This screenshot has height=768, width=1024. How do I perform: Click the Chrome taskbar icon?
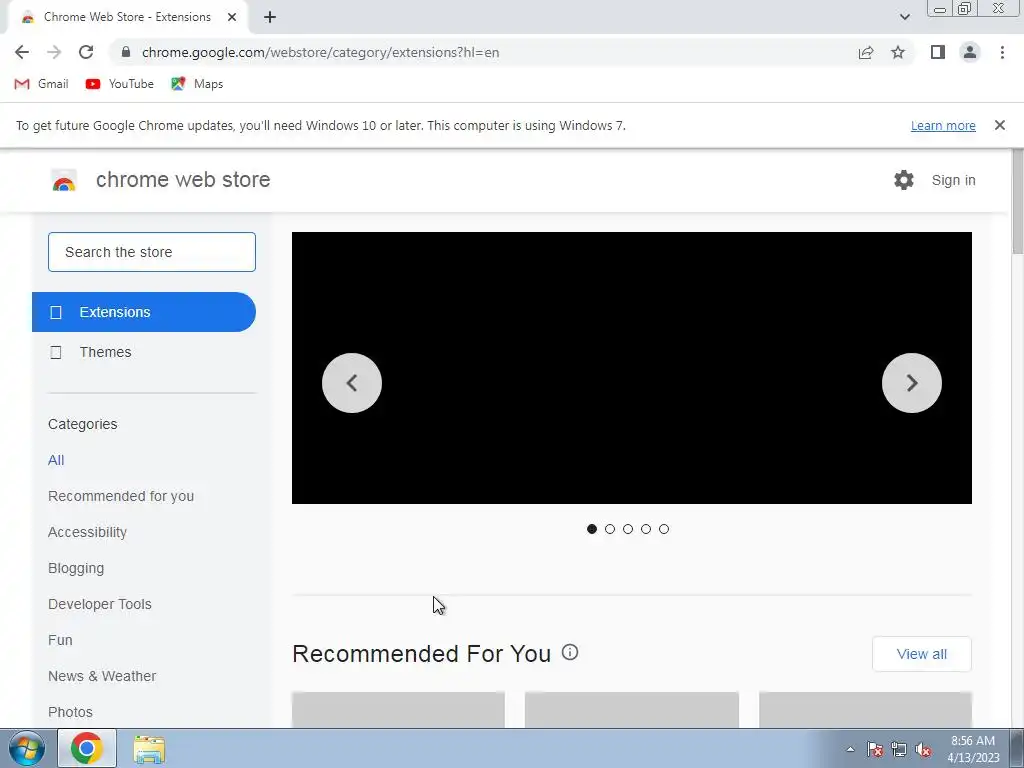point(87,748)
